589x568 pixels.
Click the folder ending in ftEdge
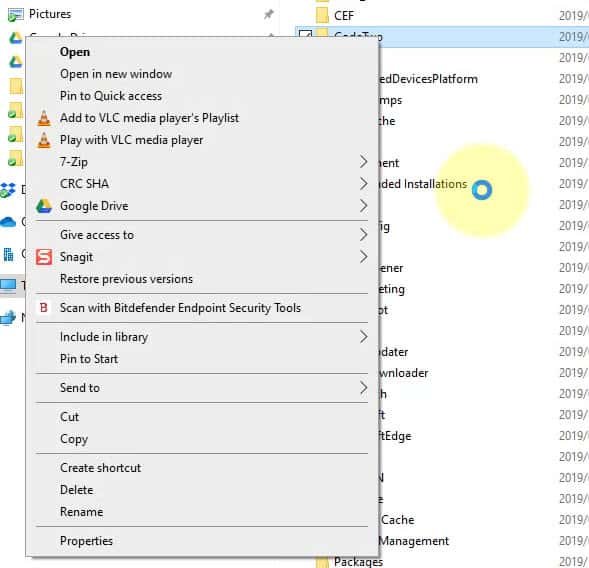click(395, 436)
